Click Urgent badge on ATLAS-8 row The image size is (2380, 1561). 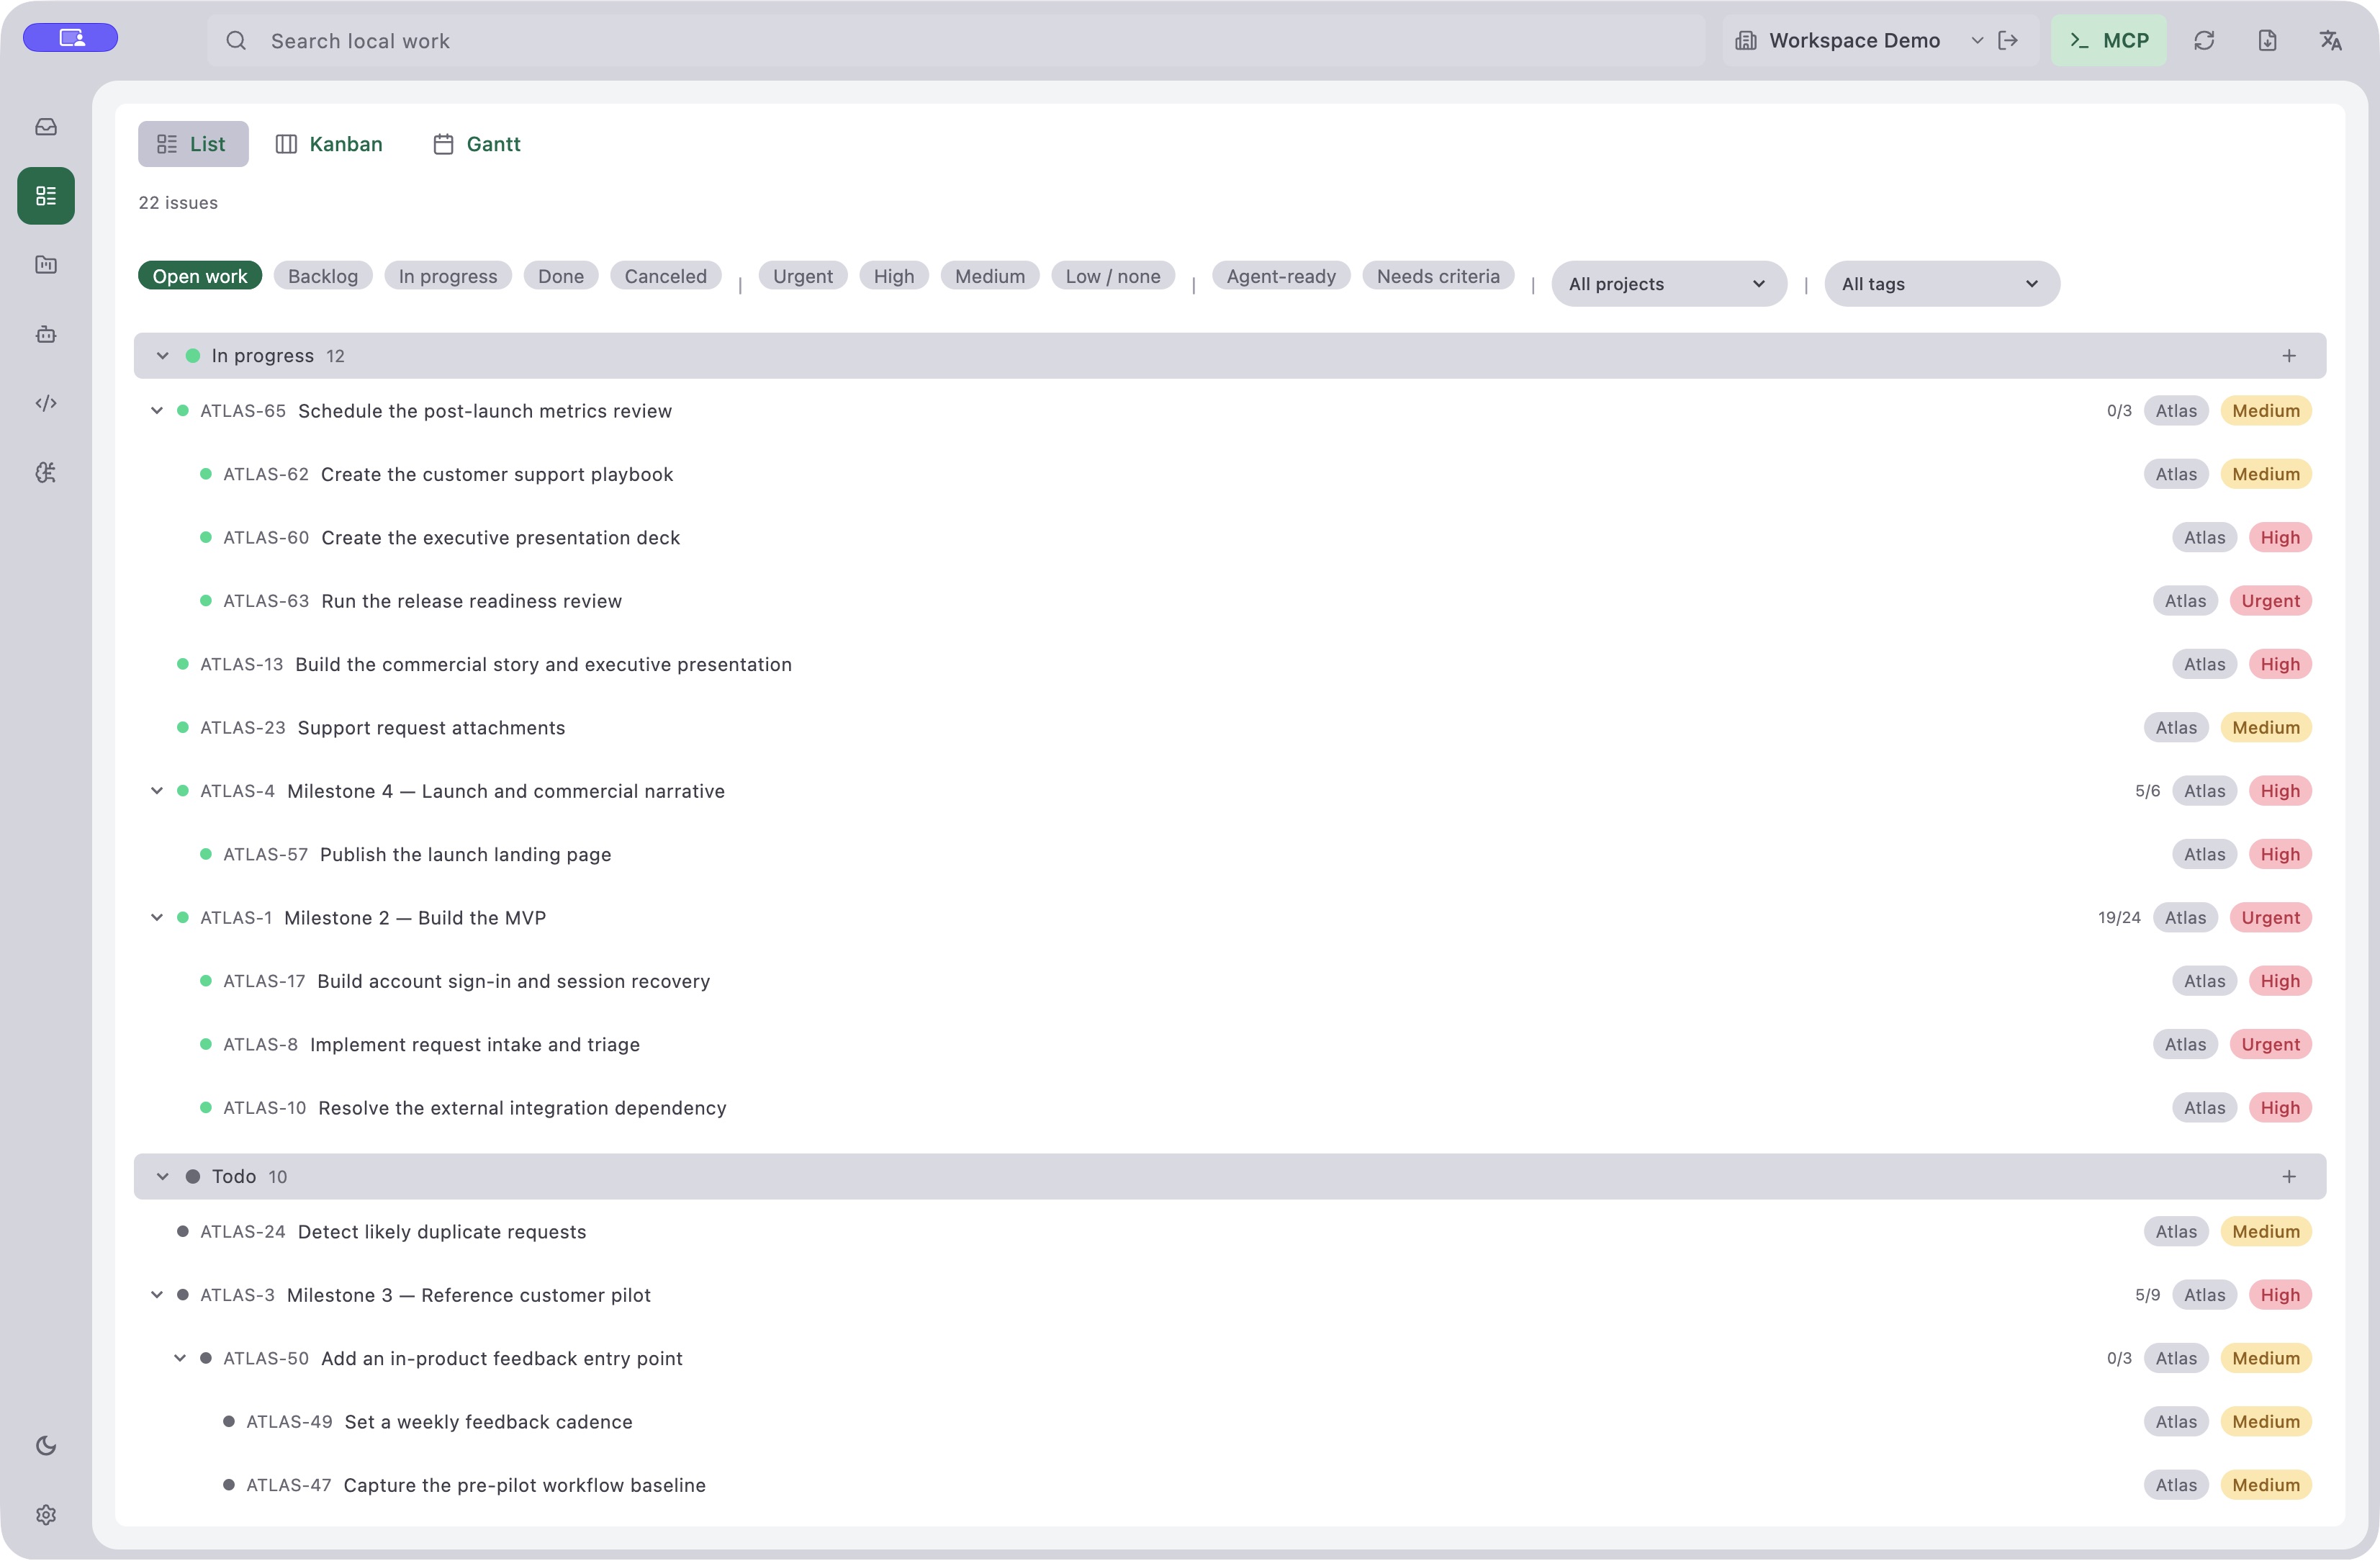tap(2270, 1045)
